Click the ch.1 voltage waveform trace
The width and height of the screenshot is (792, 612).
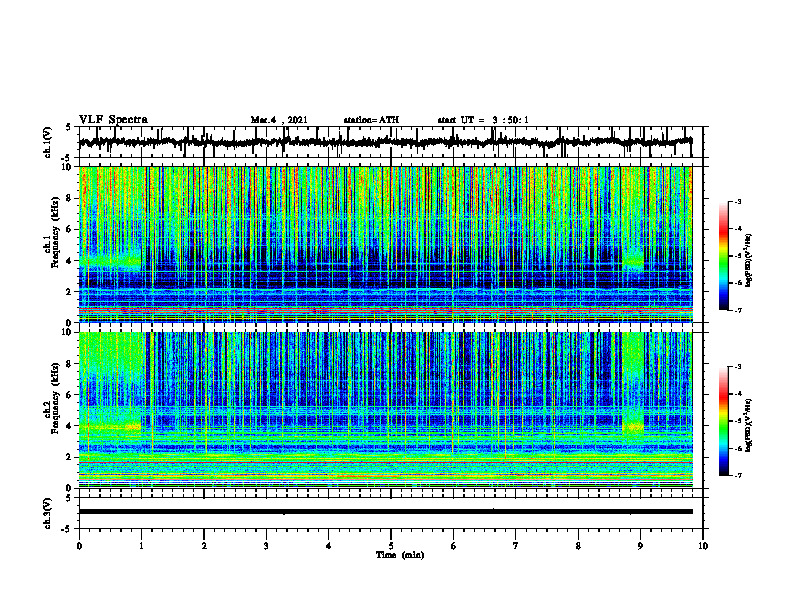[x=385, y=142]
